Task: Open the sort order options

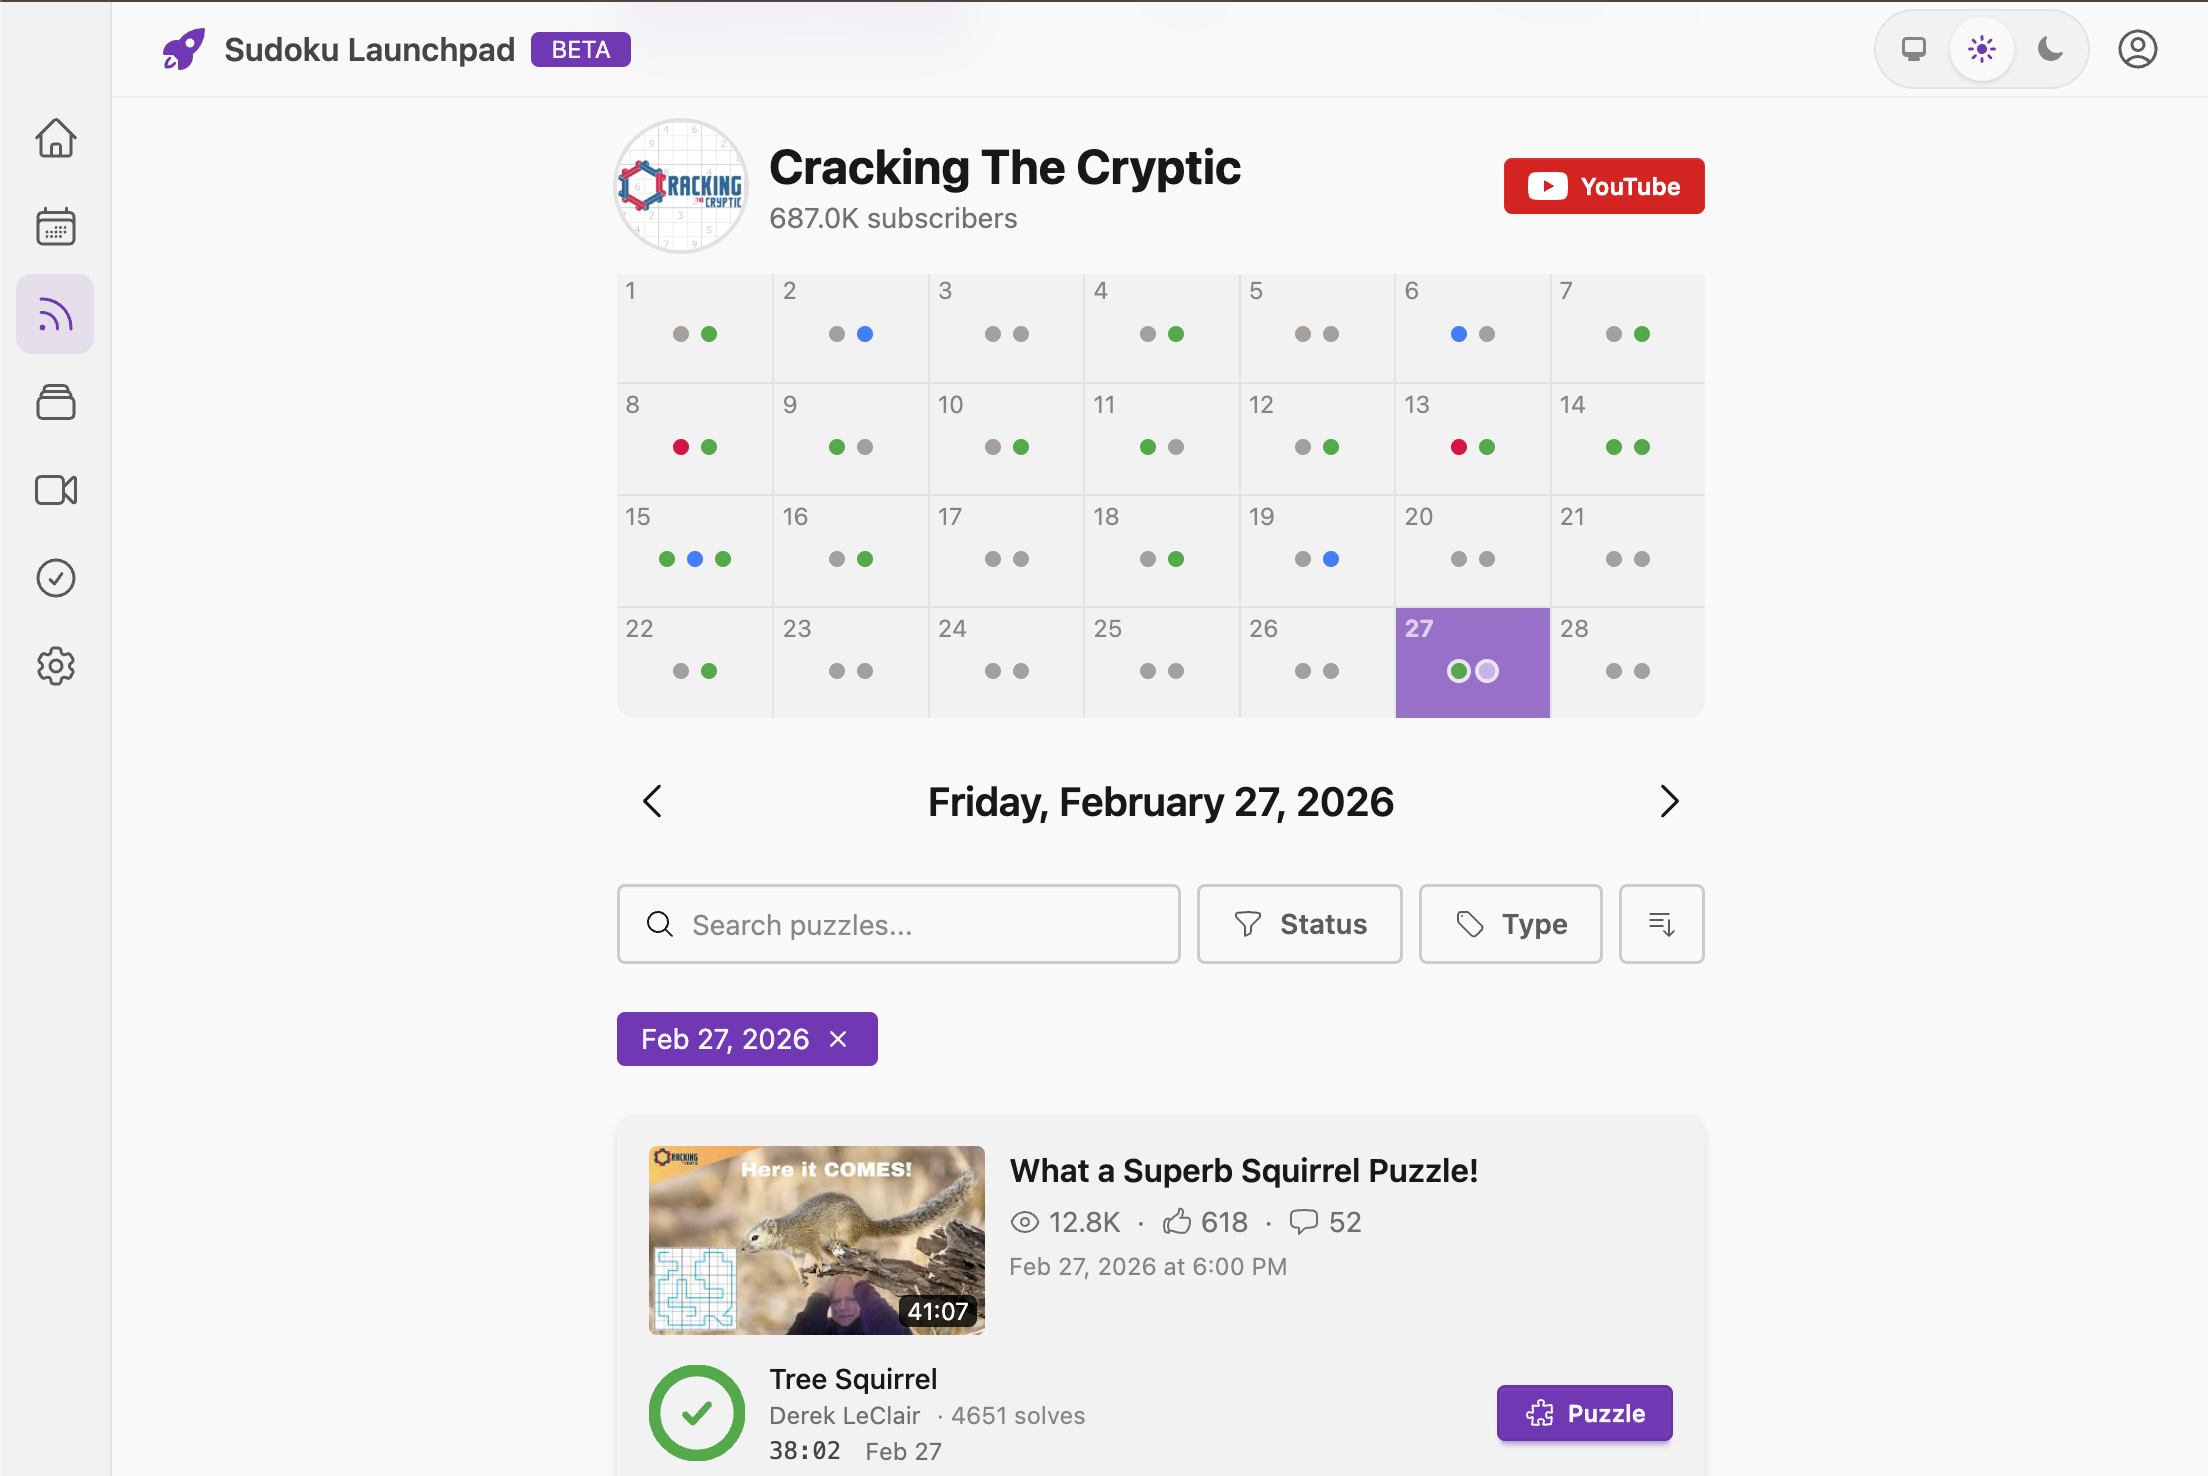Action: pyautogui.click(x=1661, y=924)
